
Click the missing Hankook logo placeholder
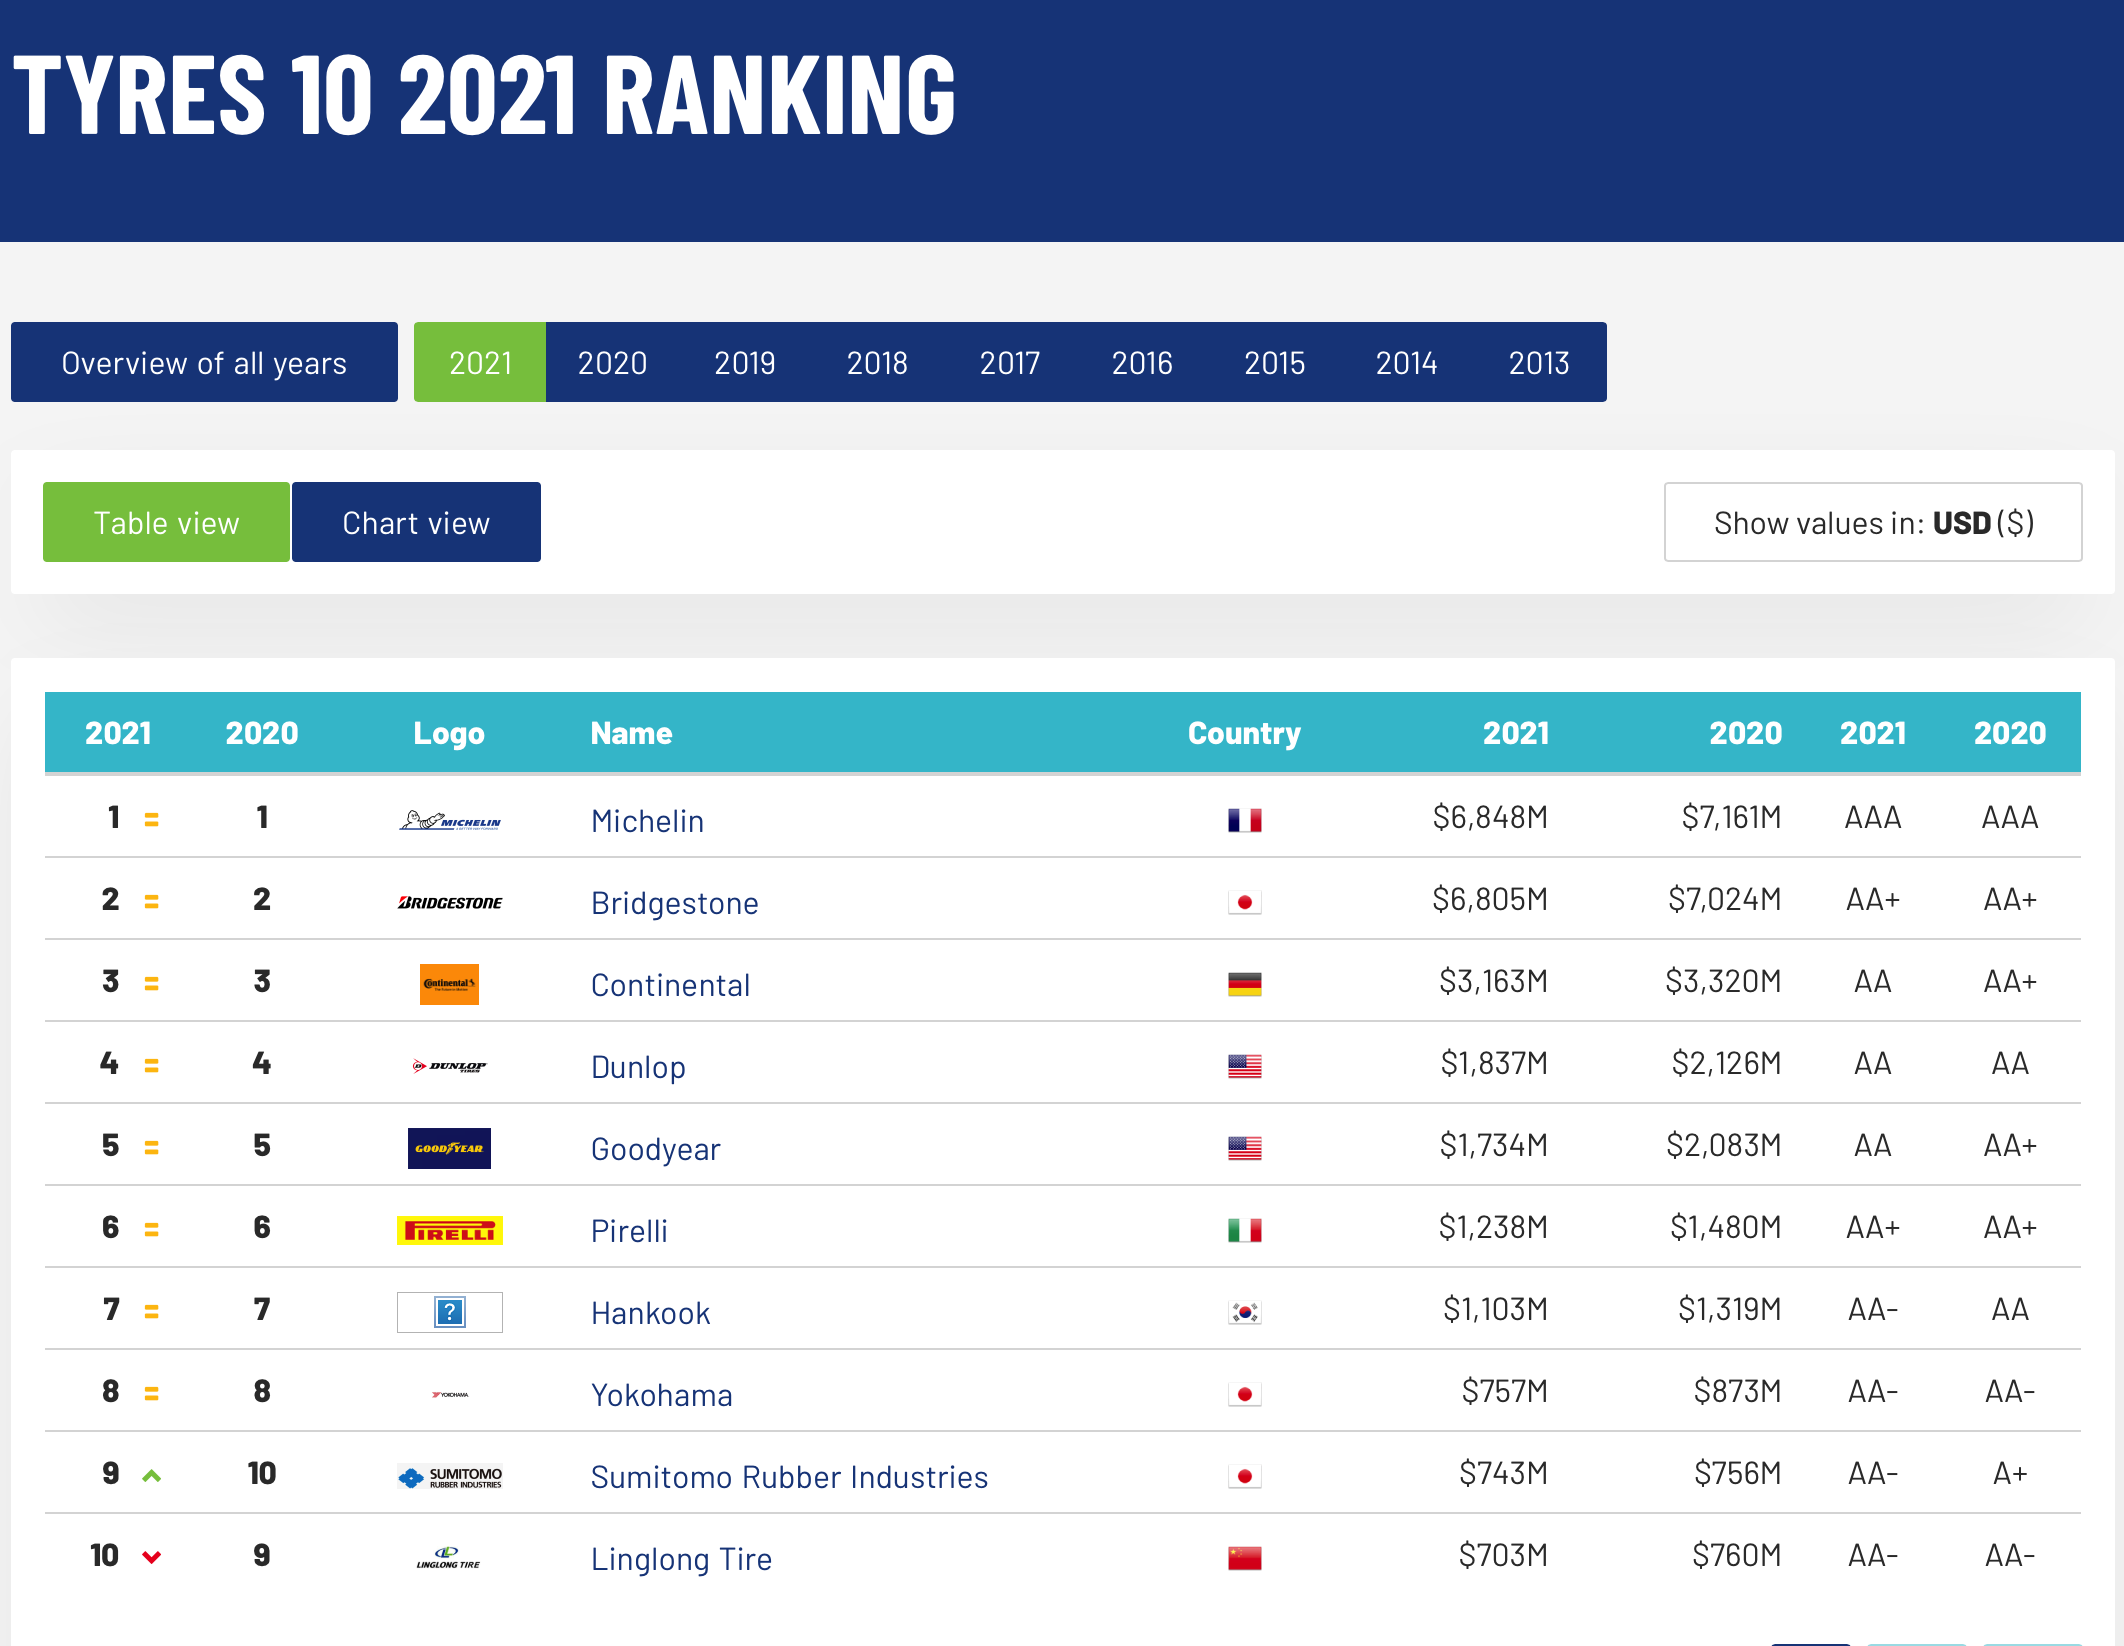pyautogui.click(x=450, y=1312)
